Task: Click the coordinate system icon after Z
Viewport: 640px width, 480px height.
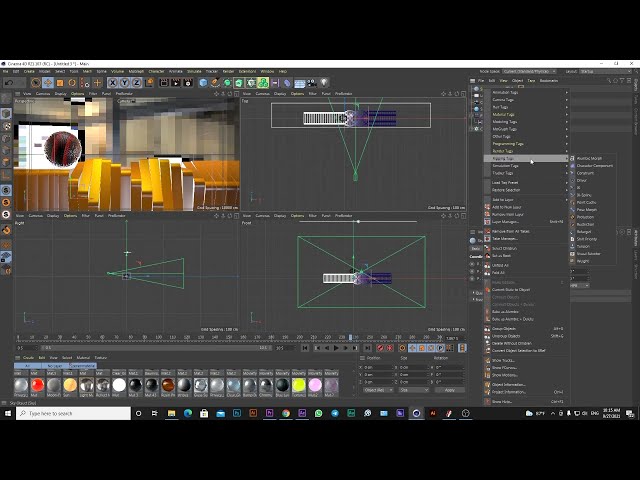Action: [149, 83]
